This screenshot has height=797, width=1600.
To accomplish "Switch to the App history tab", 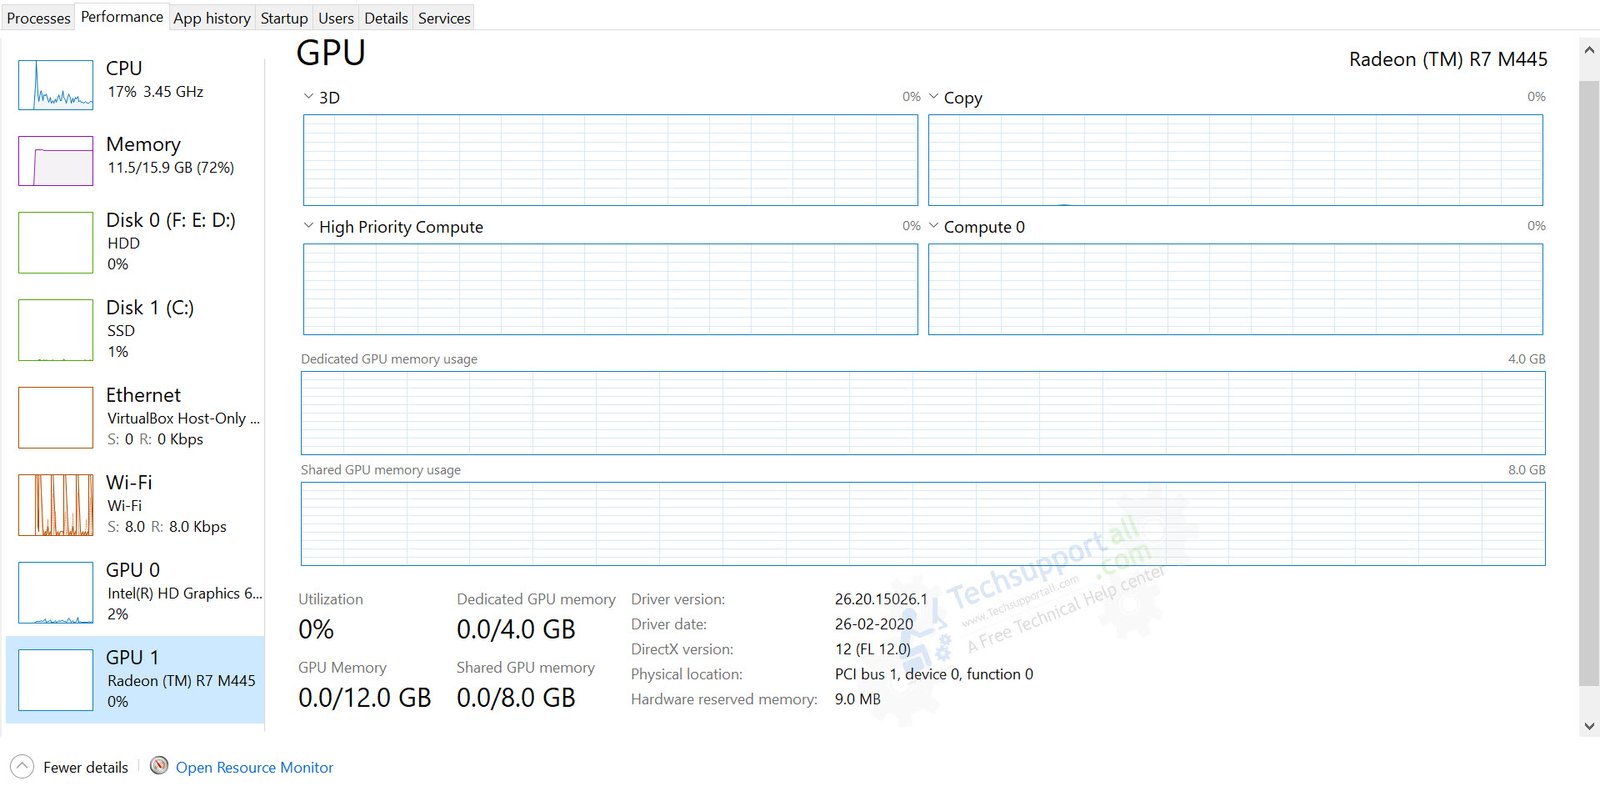I will tap(212, 18).
